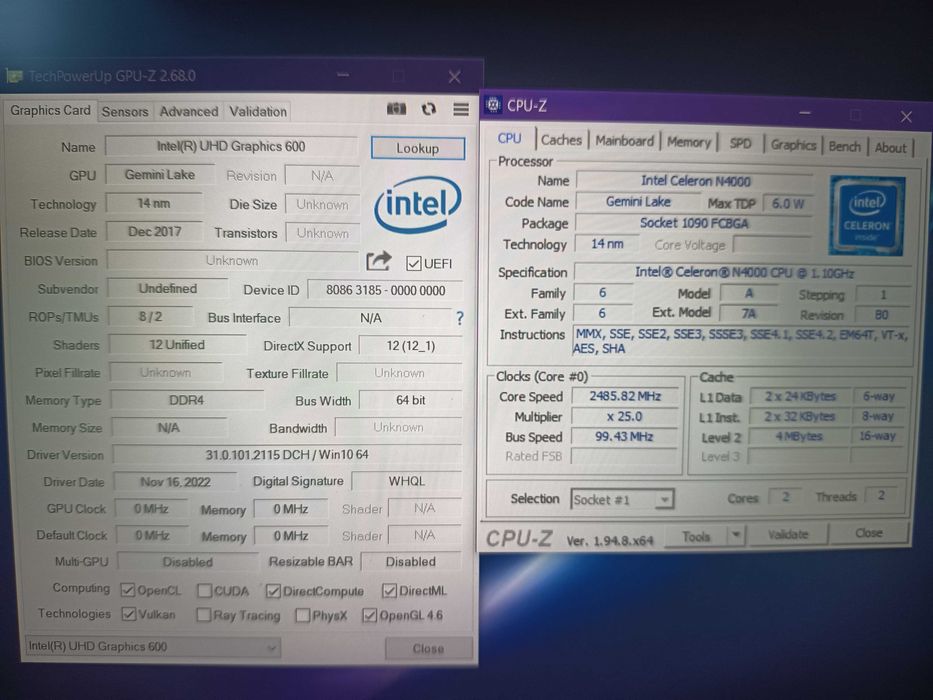Click the Release Date value Dec 2017
933x700 pixels.
point(154,232)
